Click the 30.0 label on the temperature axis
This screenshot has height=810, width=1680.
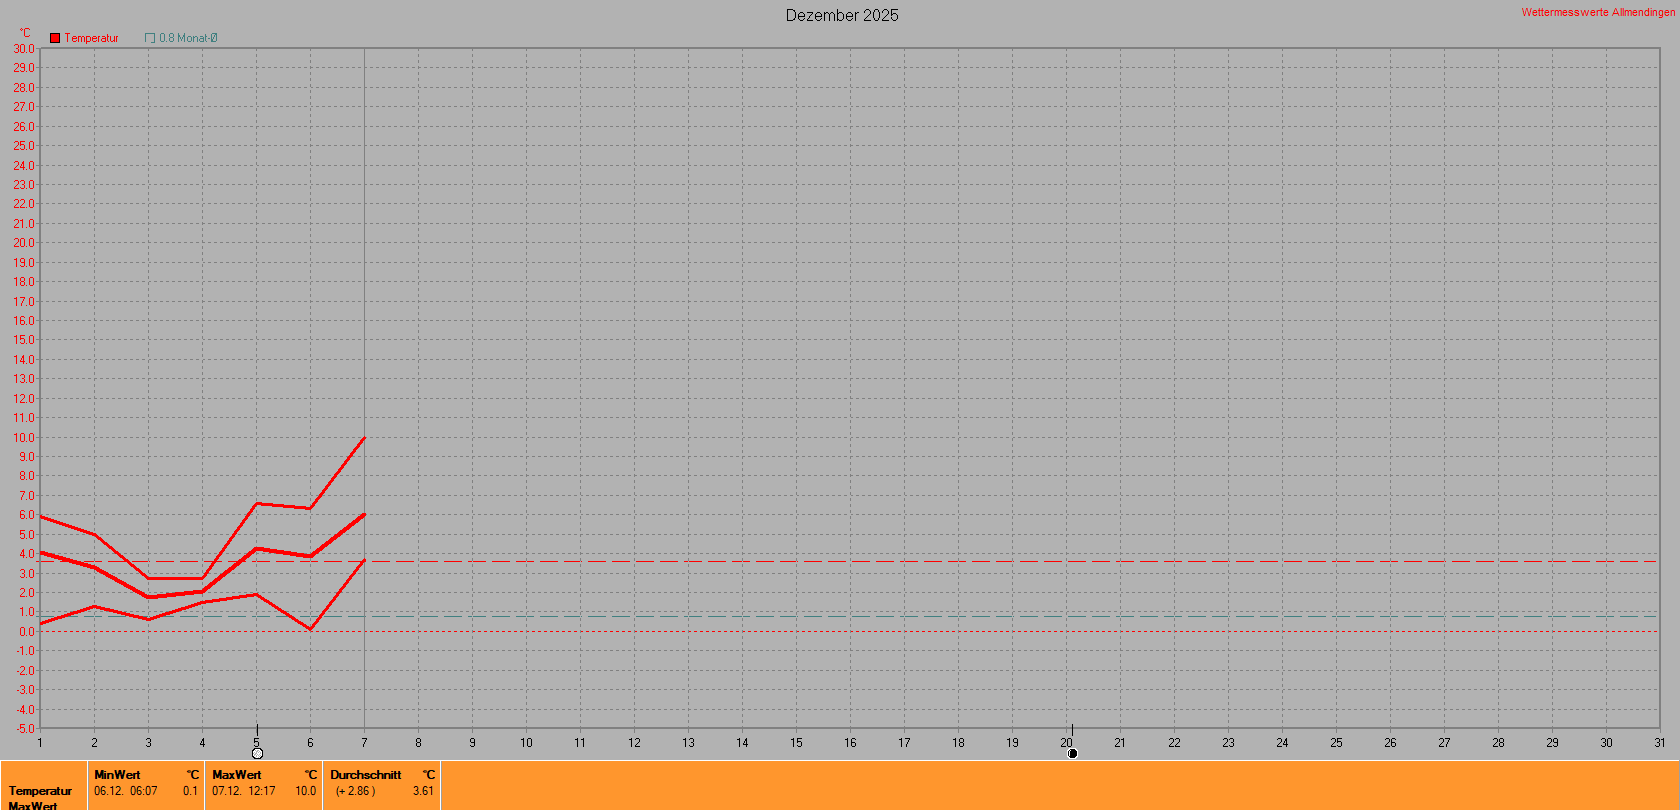(x=23, y=49)
